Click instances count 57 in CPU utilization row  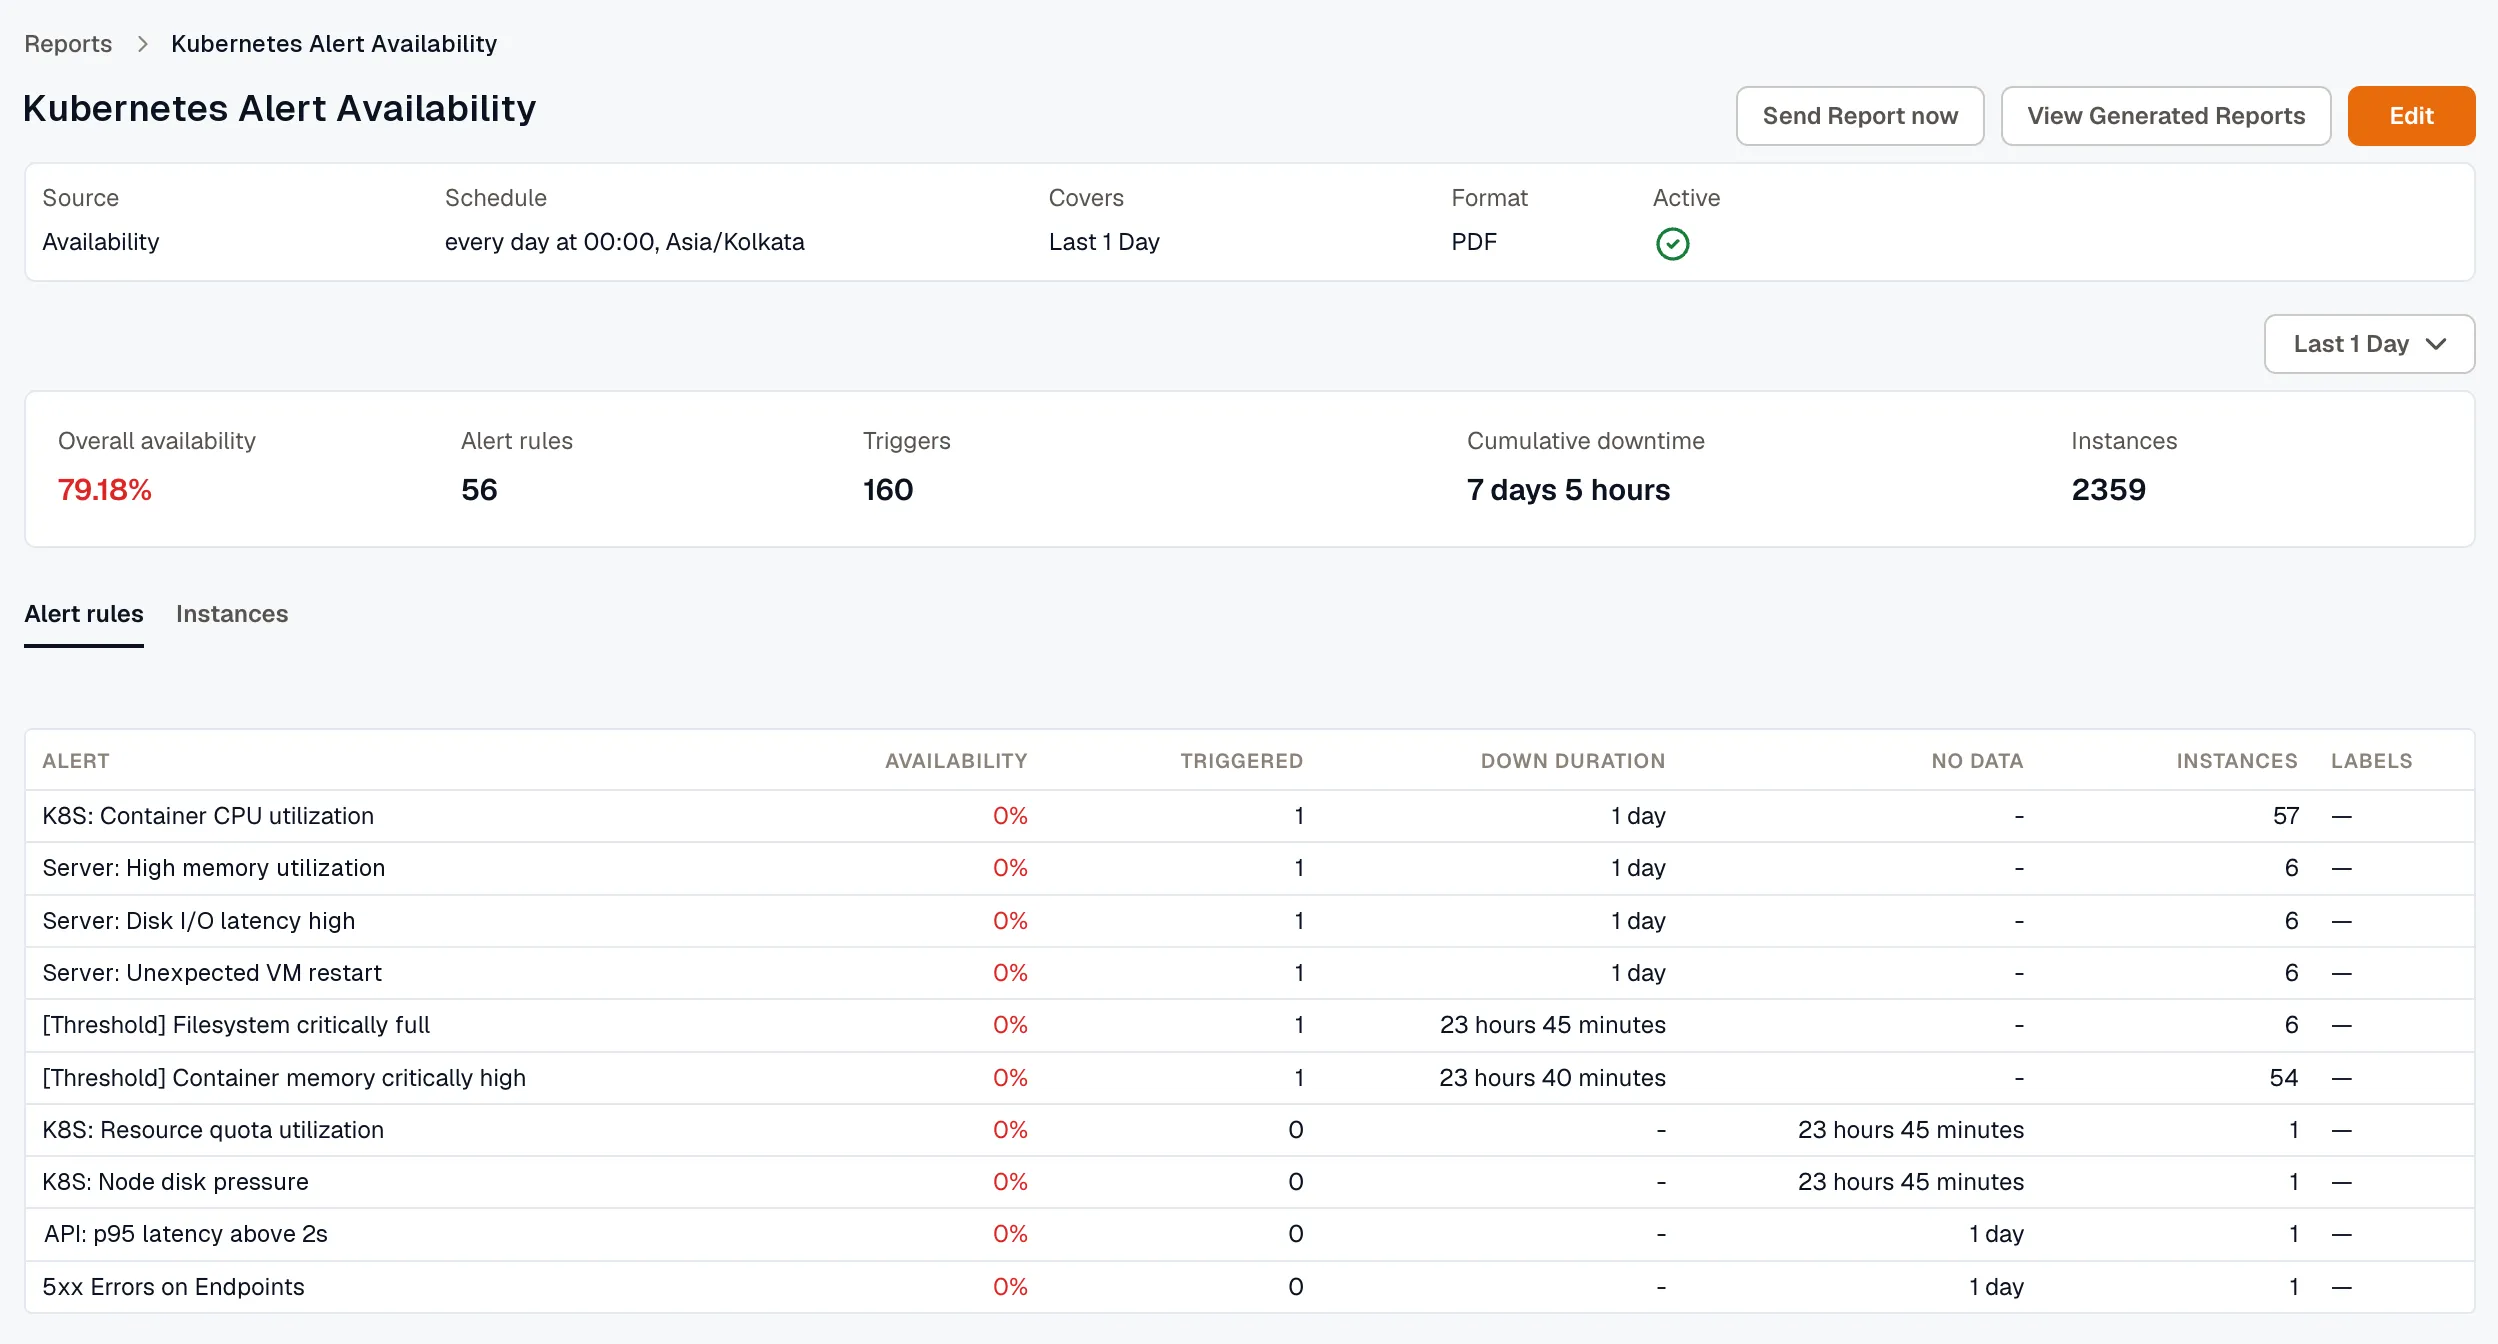point(2286,816)
